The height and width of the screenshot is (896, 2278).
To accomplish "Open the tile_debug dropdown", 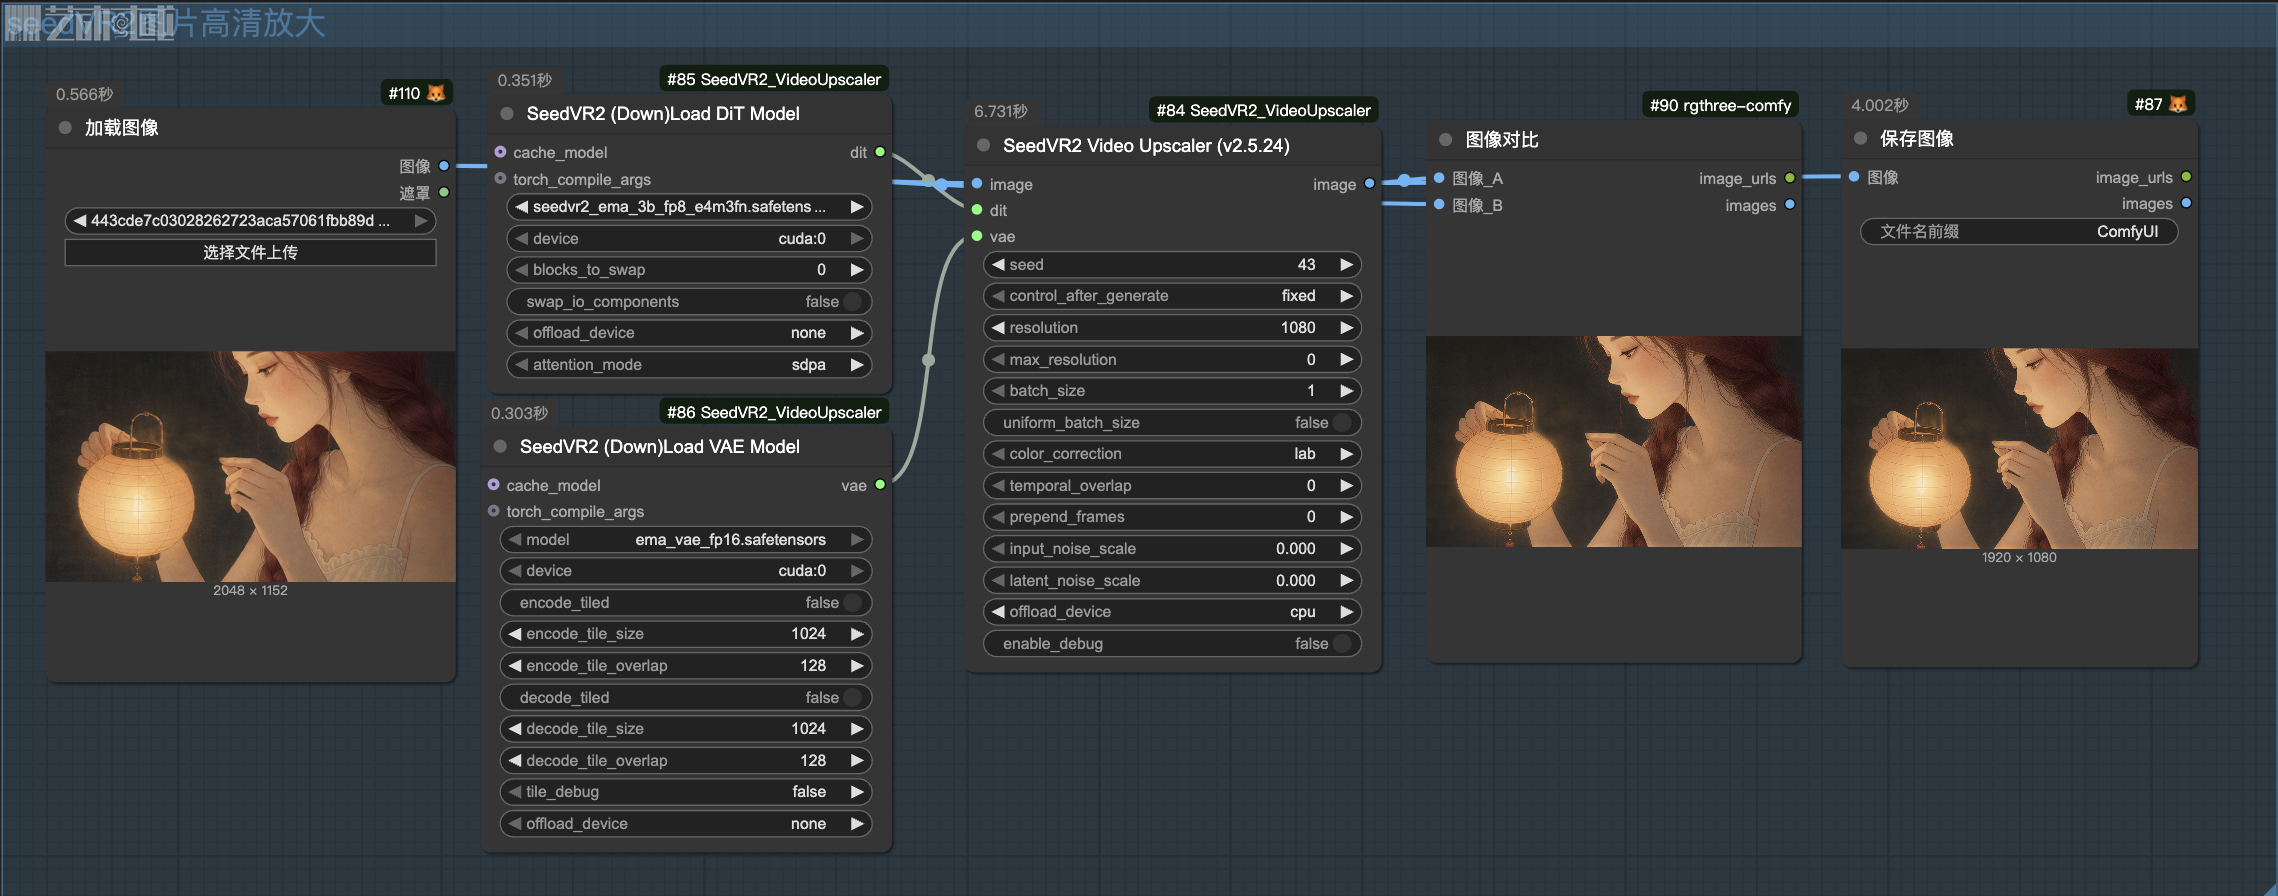I will pyautogui.click(x=685, y=792).
